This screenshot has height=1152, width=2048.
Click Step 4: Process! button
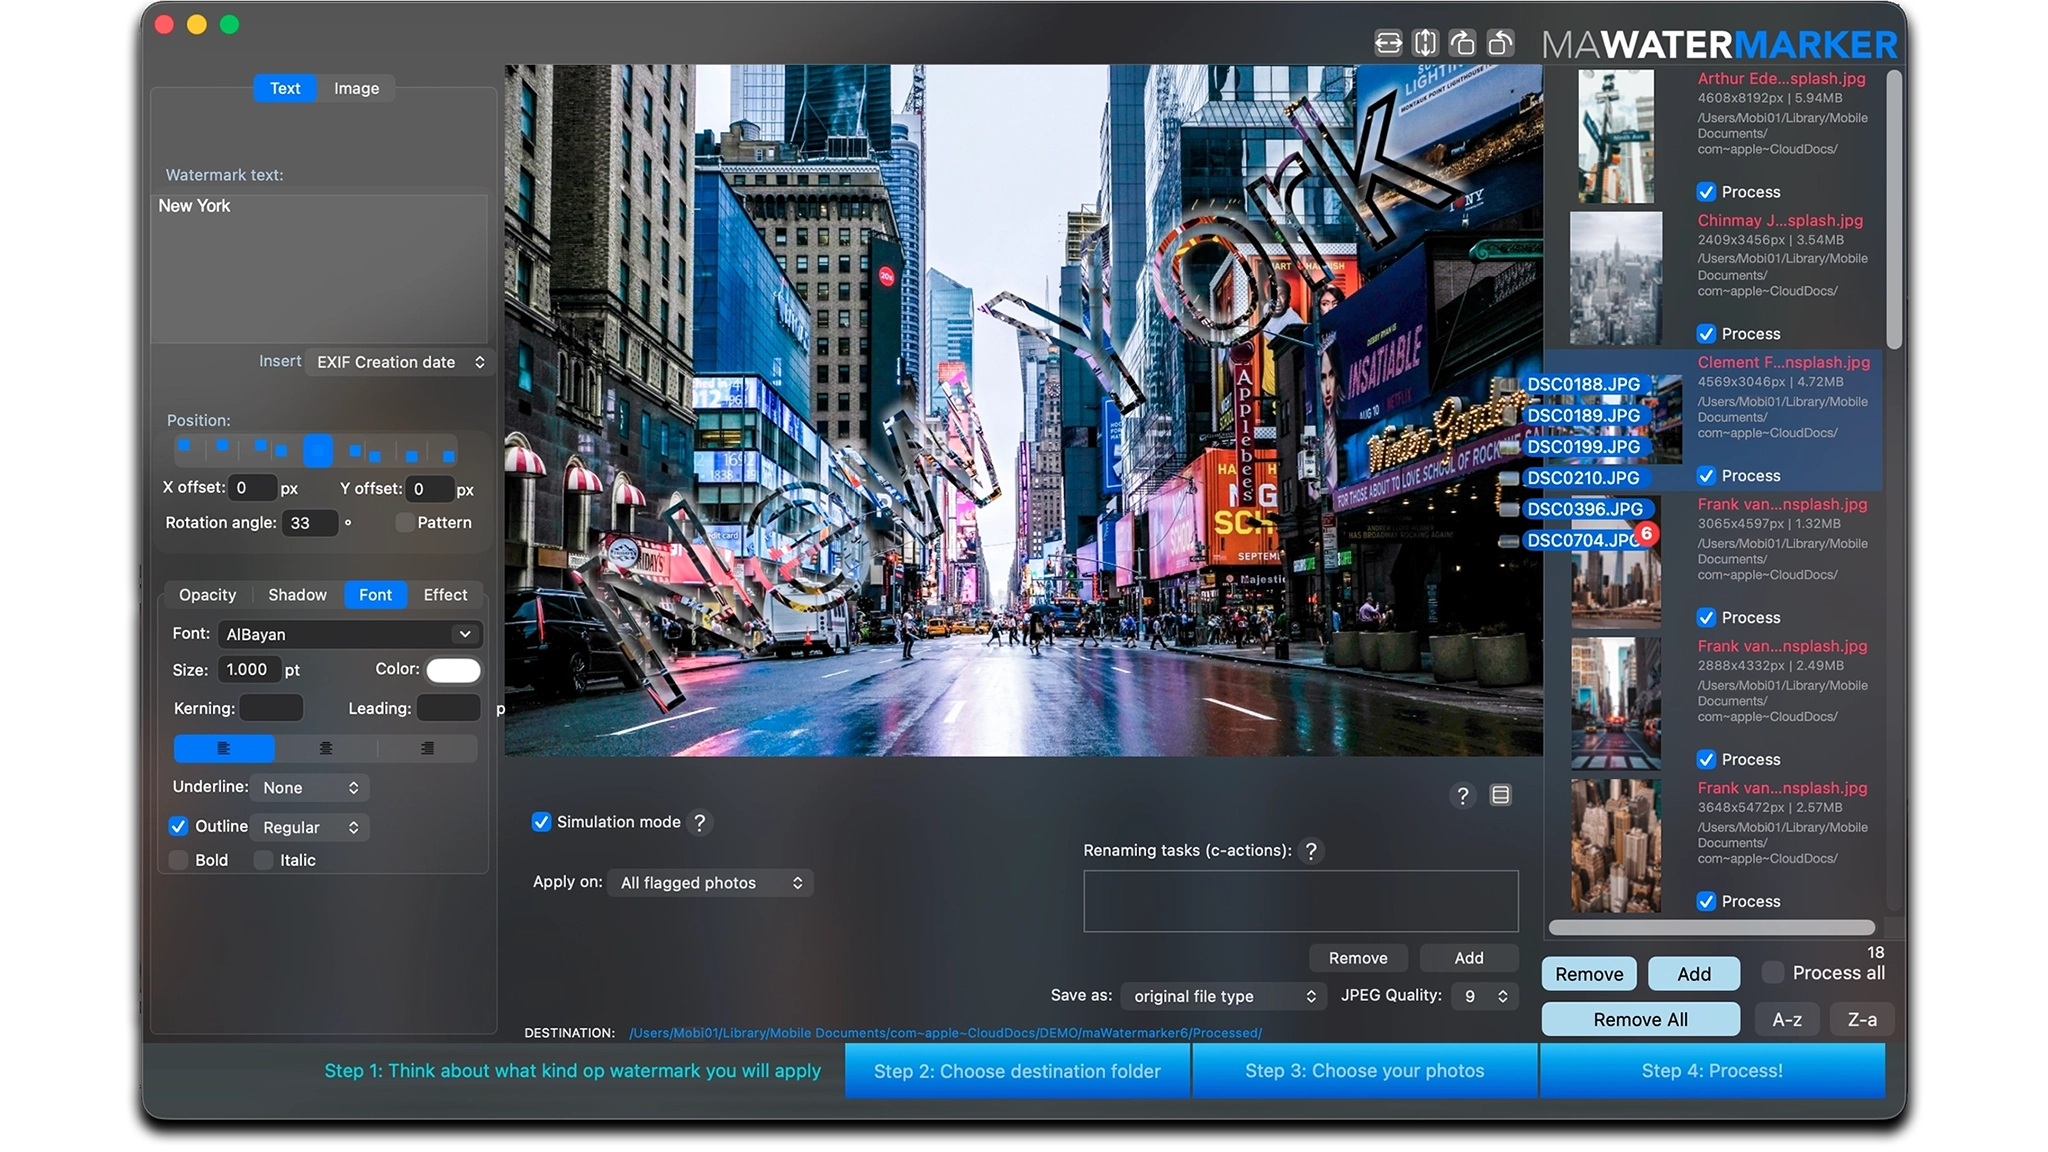[x=1712, y=1071]
